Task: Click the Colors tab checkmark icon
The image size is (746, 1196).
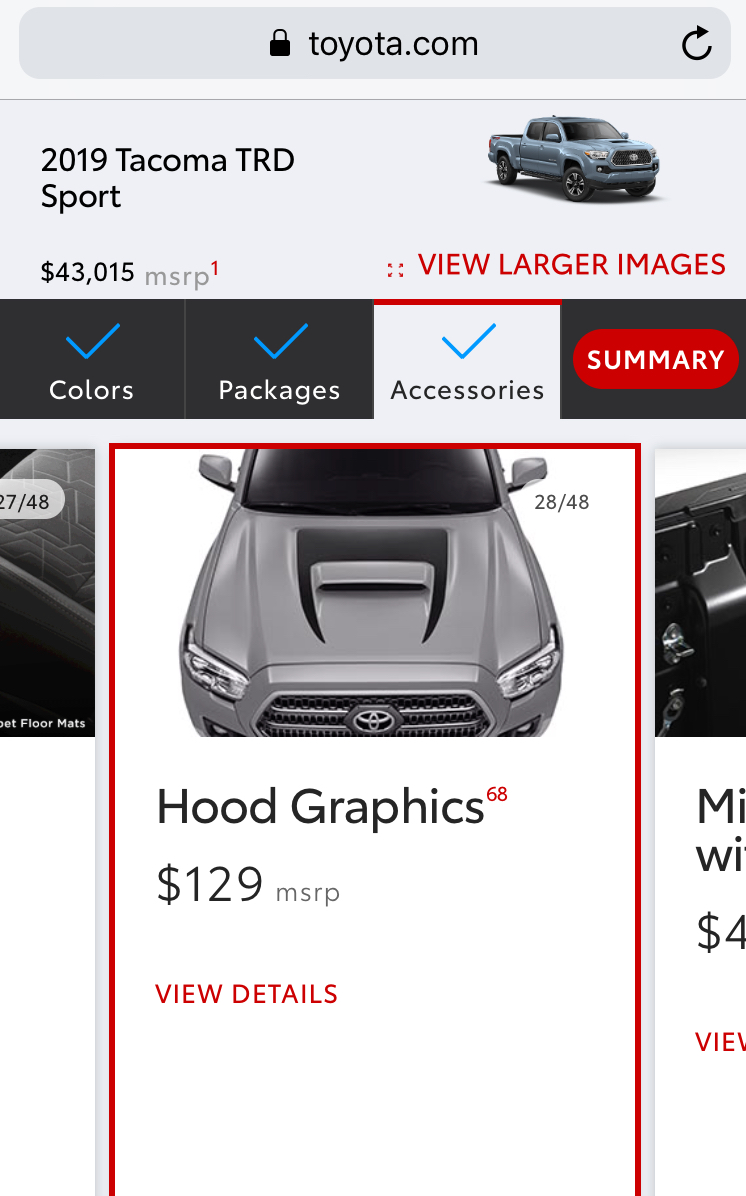Action: pyautogui.click(x=92, y=341)
